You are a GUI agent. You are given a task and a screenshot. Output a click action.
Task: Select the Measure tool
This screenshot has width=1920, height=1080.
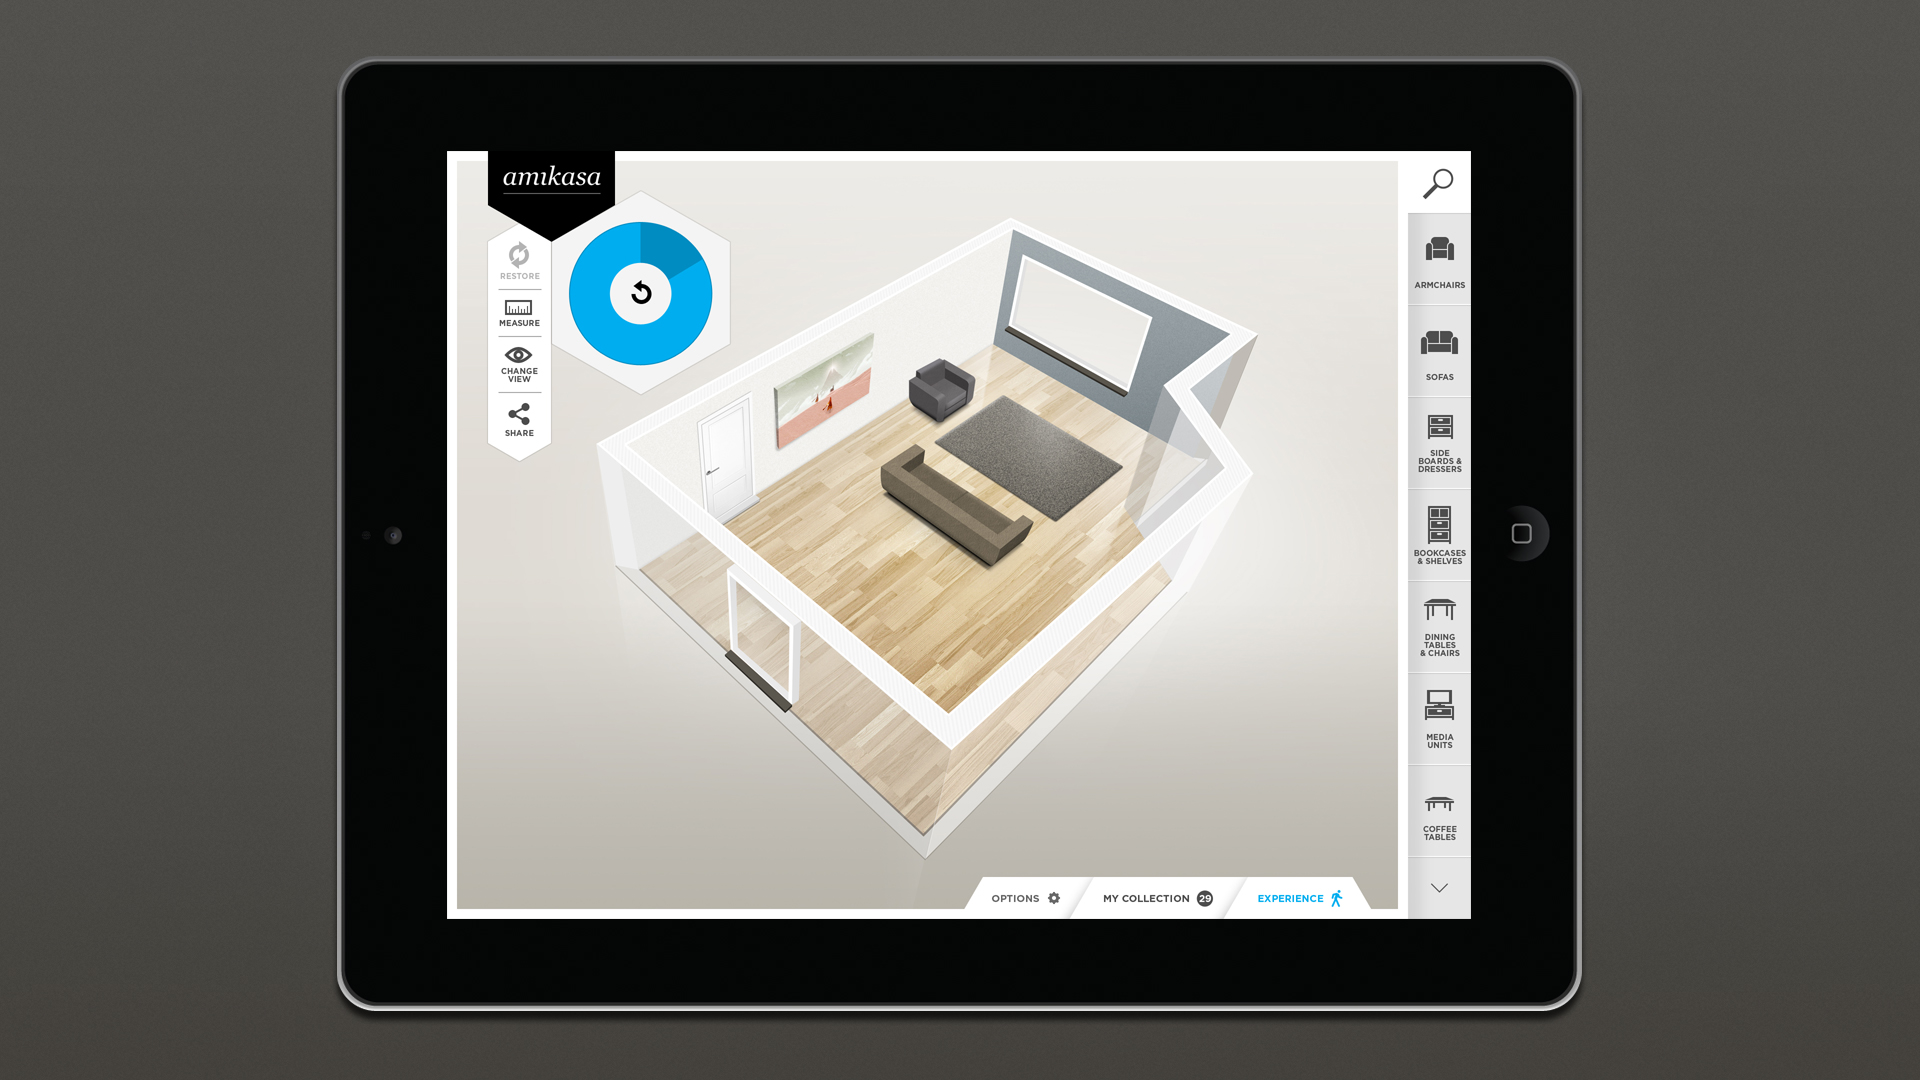[x=518, y=313]
